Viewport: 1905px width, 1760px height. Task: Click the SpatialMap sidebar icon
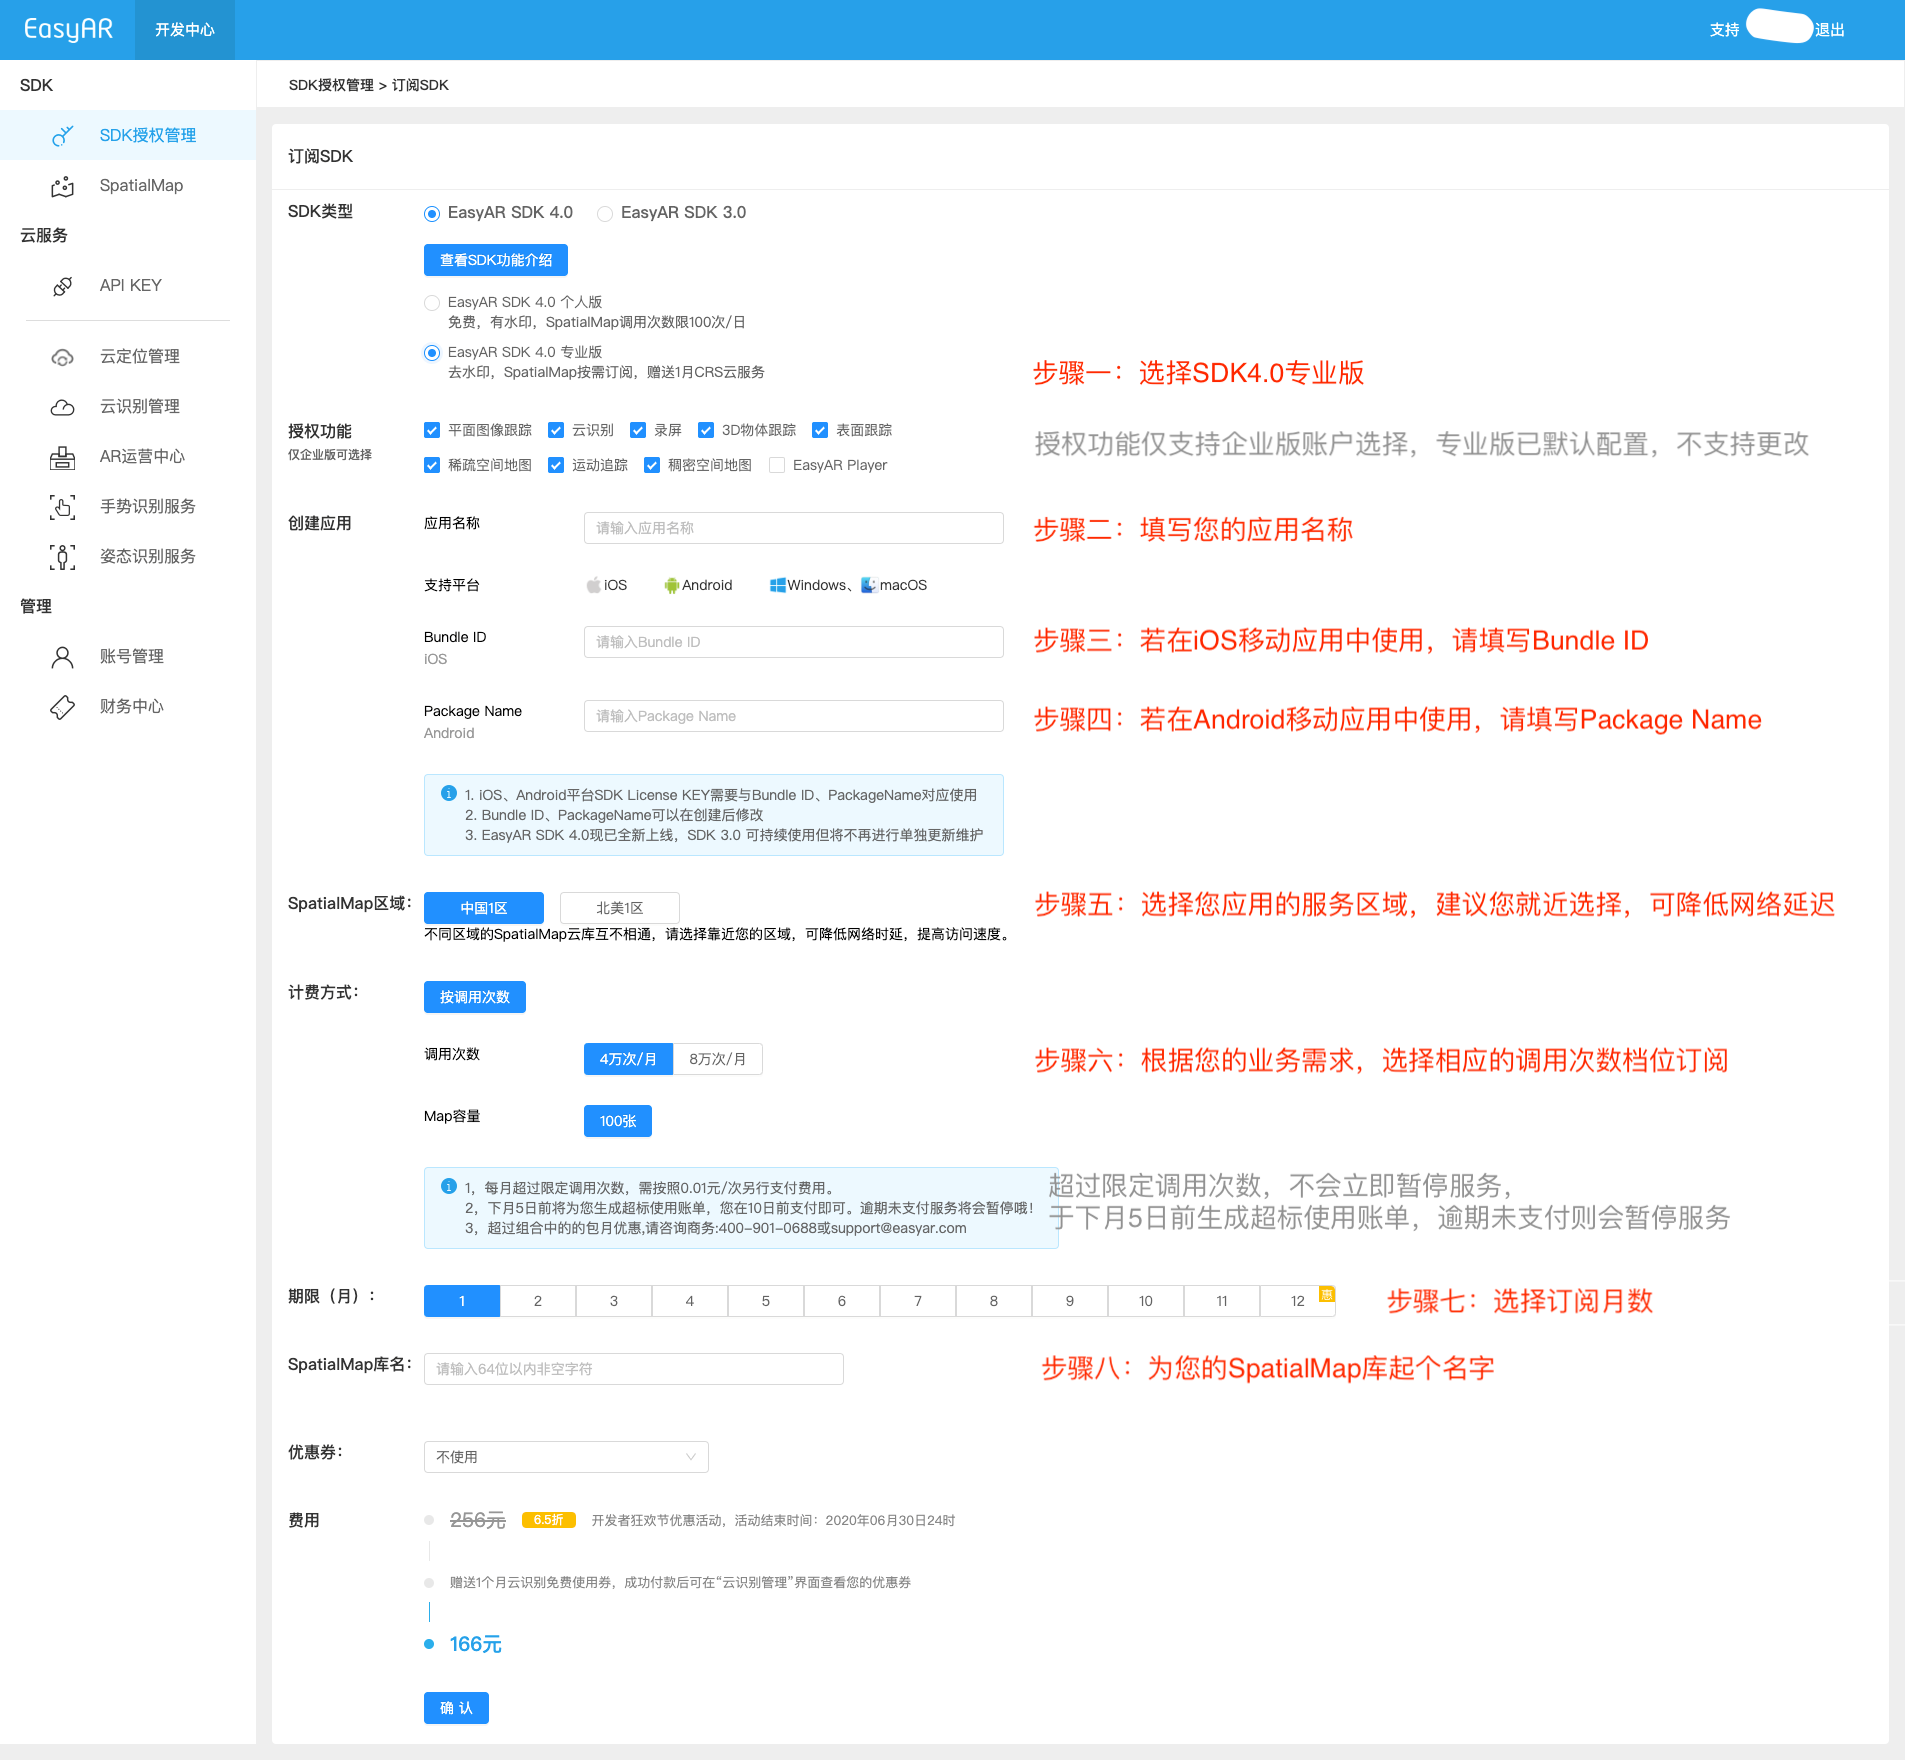click(62, 186)
